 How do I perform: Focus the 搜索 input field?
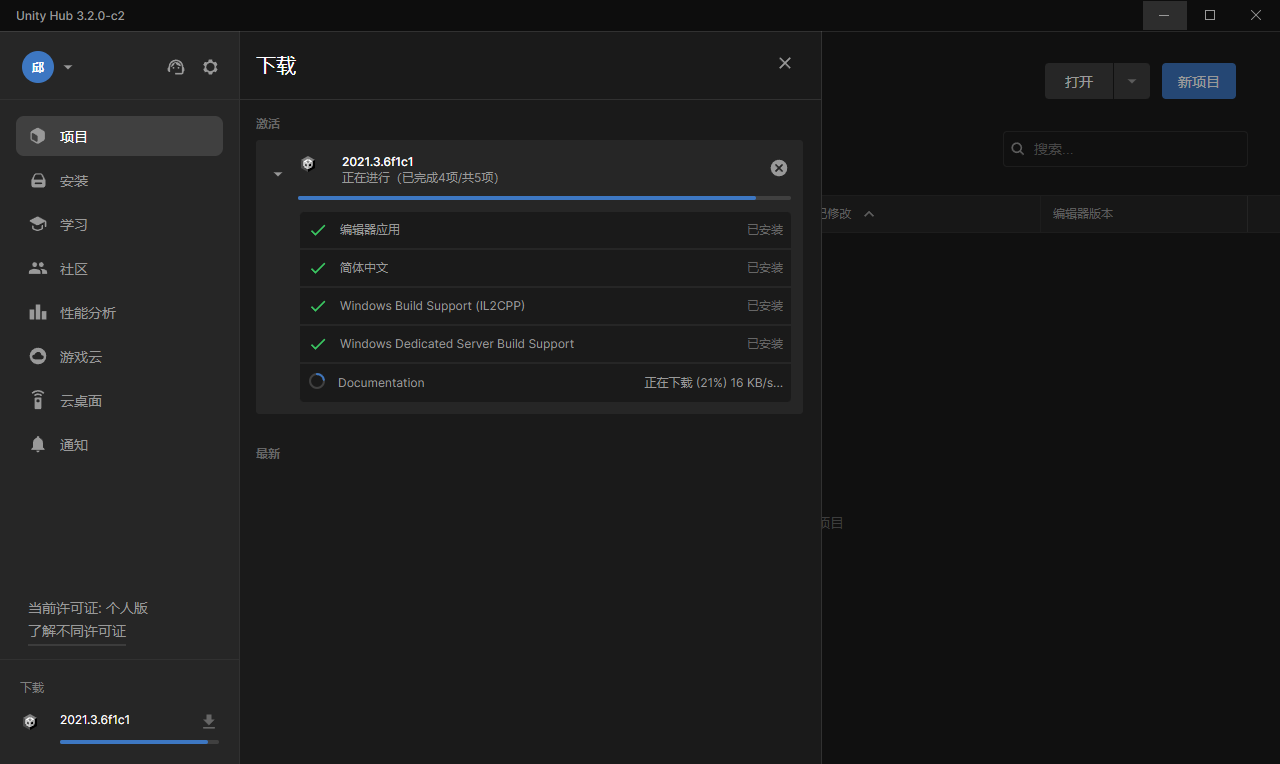(x=1125, y=149)
